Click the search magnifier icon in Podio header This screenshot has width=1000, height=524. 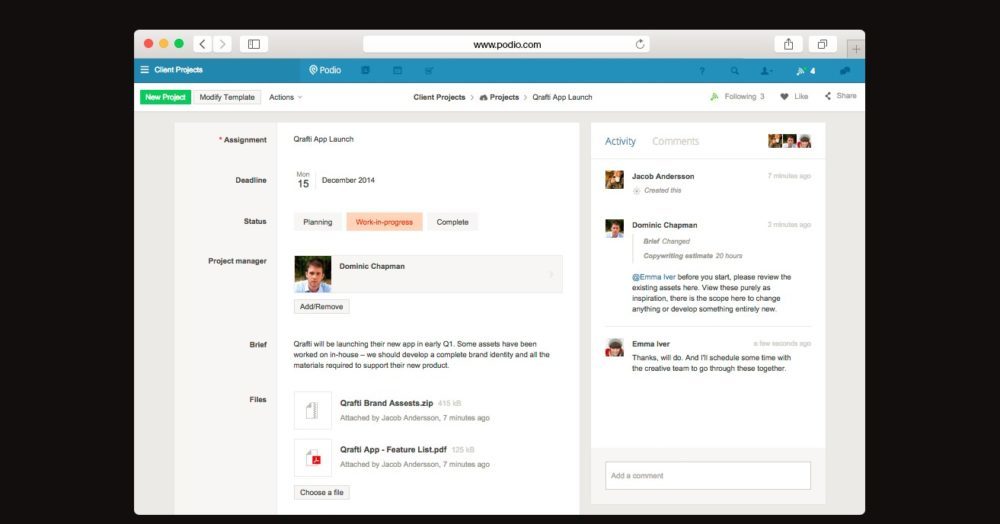point(735,71)
